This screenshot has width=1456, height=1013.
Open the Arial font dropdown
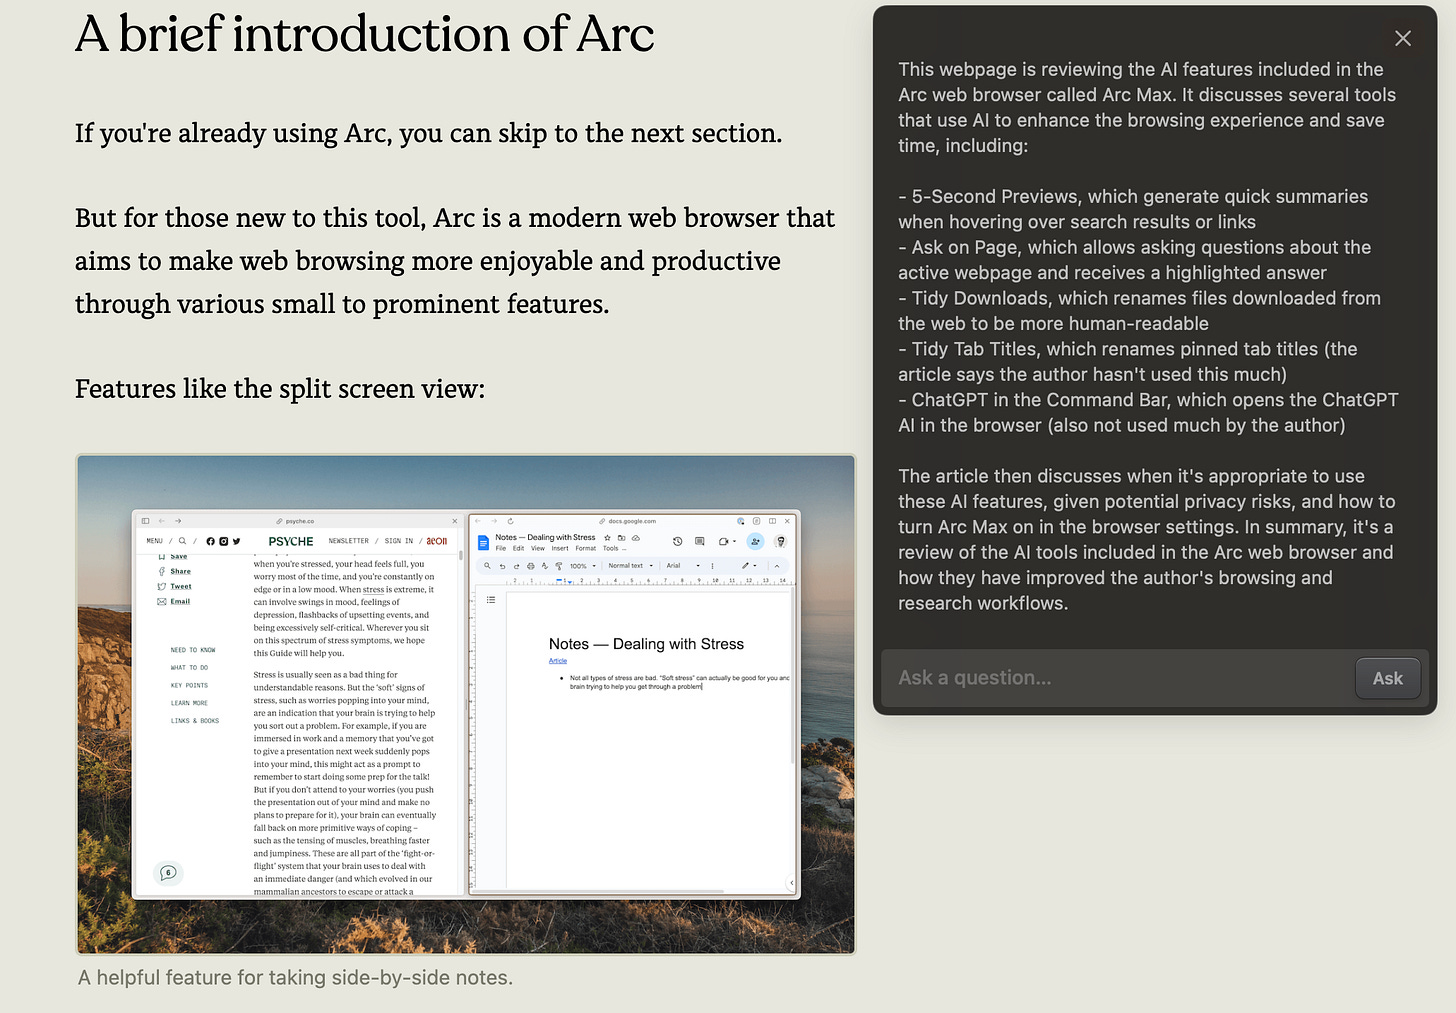[x=683, y=566]
